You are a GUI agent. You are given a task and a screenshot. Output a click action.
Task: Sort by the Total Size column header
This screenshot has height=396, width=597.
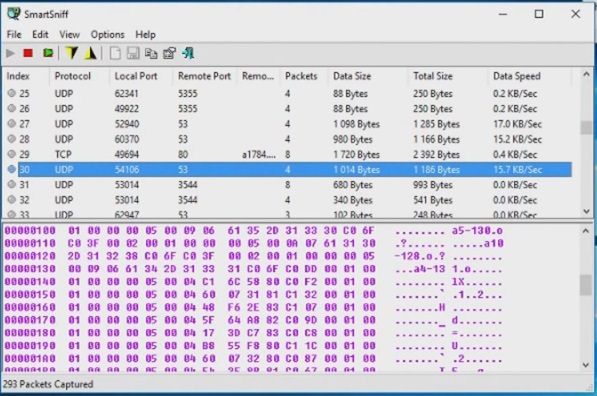(448, 76)
